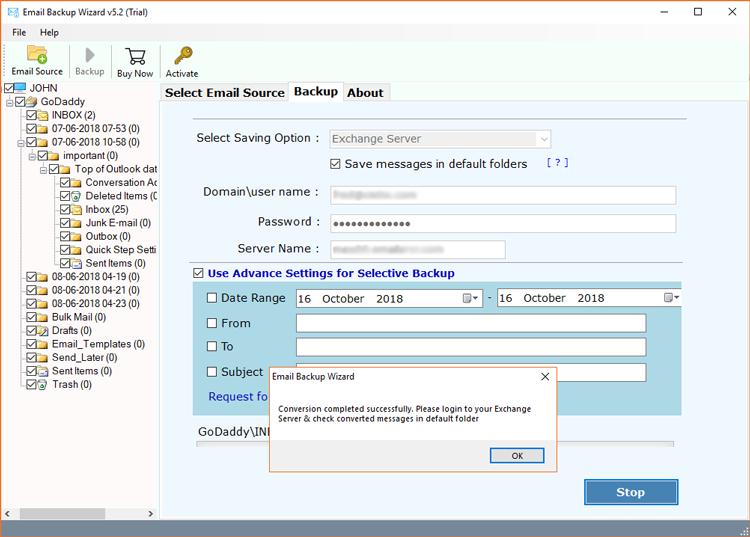Switch to the Select Email Source tab

(x=225, y=93)
